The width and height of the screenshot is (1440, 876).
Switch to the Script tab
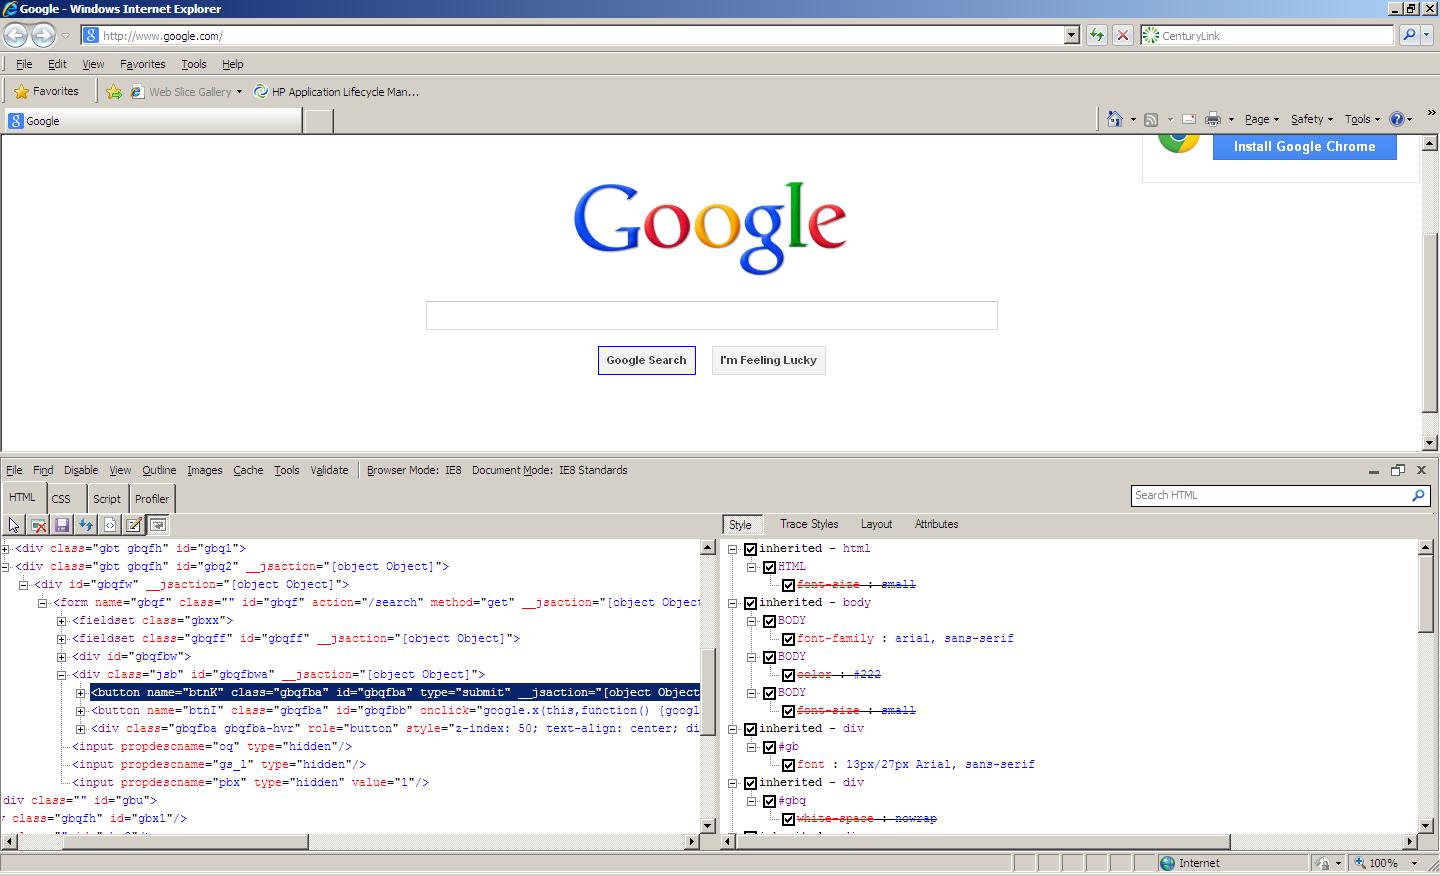click(107, 499)
